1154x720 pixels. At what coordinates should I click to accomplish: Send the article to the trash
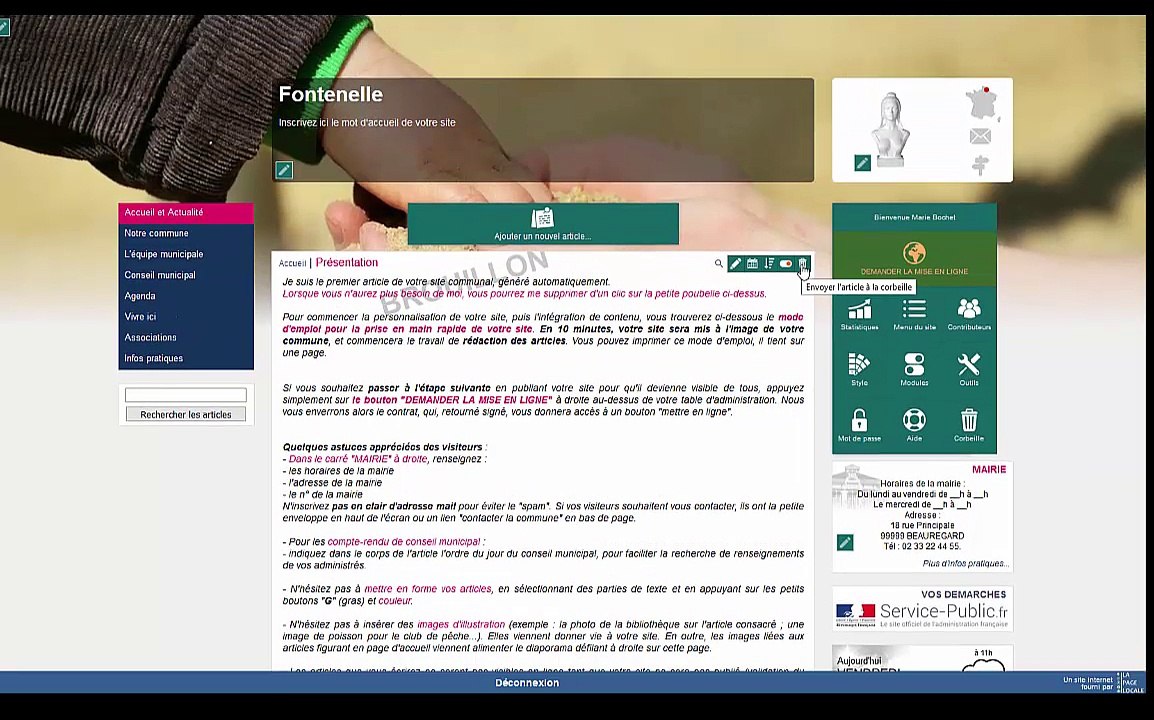pyautogui.click(x=803, y=264)
